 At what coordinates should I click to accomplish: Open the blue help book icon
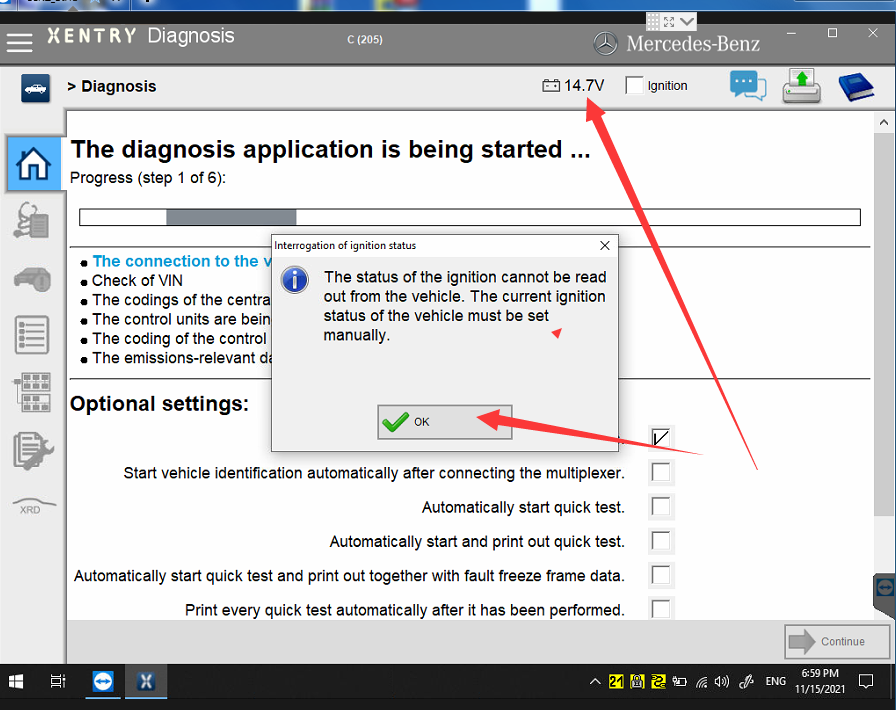[855, 87]
